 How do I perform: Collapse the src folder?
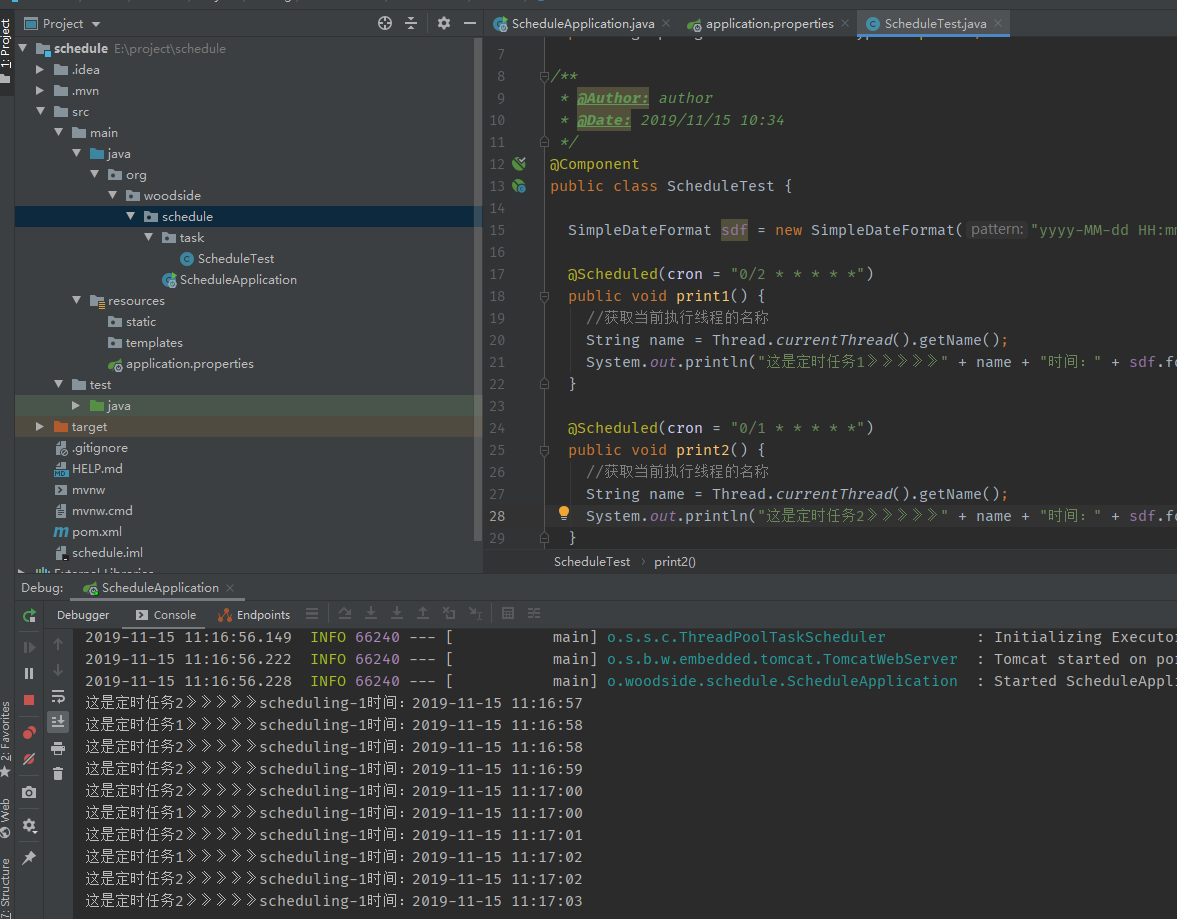tap(40, 111)
